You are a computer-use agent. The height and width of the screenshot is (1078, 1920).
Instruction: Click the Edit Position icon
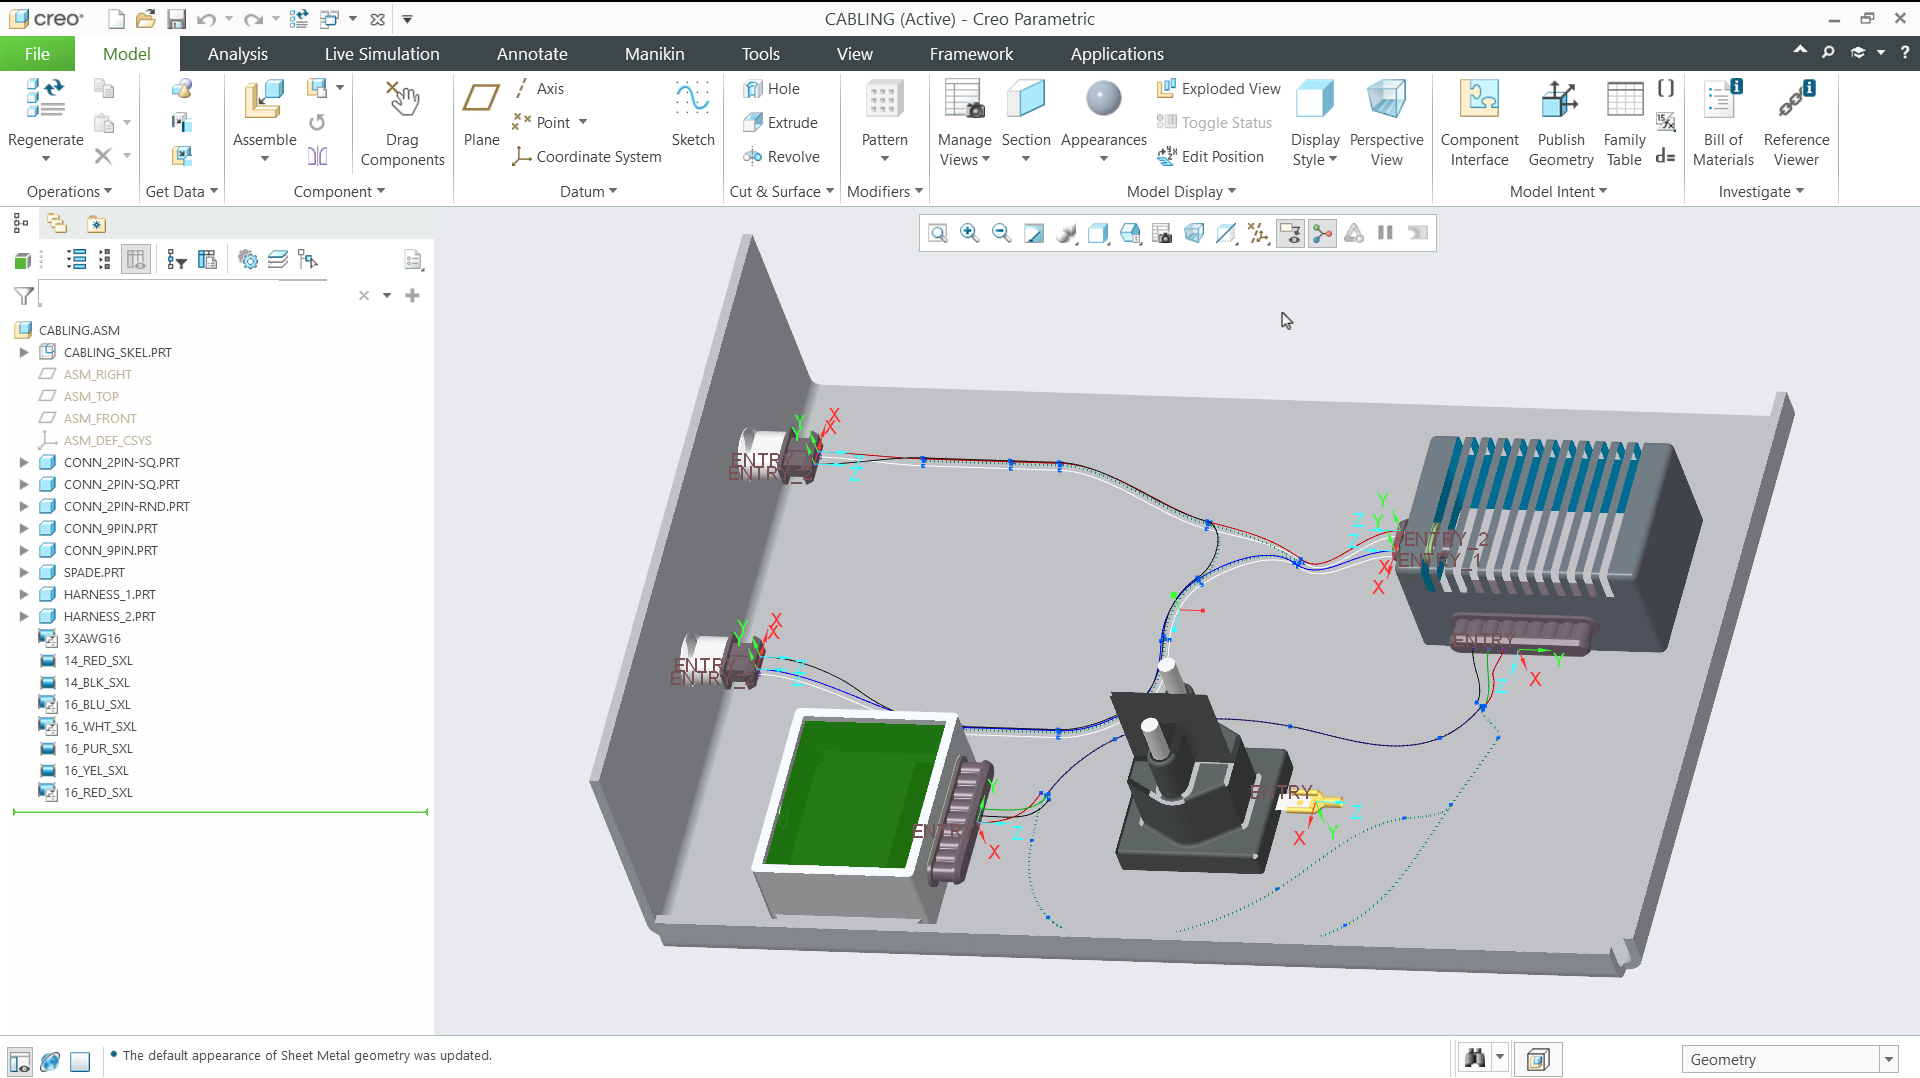[1211, 157]
